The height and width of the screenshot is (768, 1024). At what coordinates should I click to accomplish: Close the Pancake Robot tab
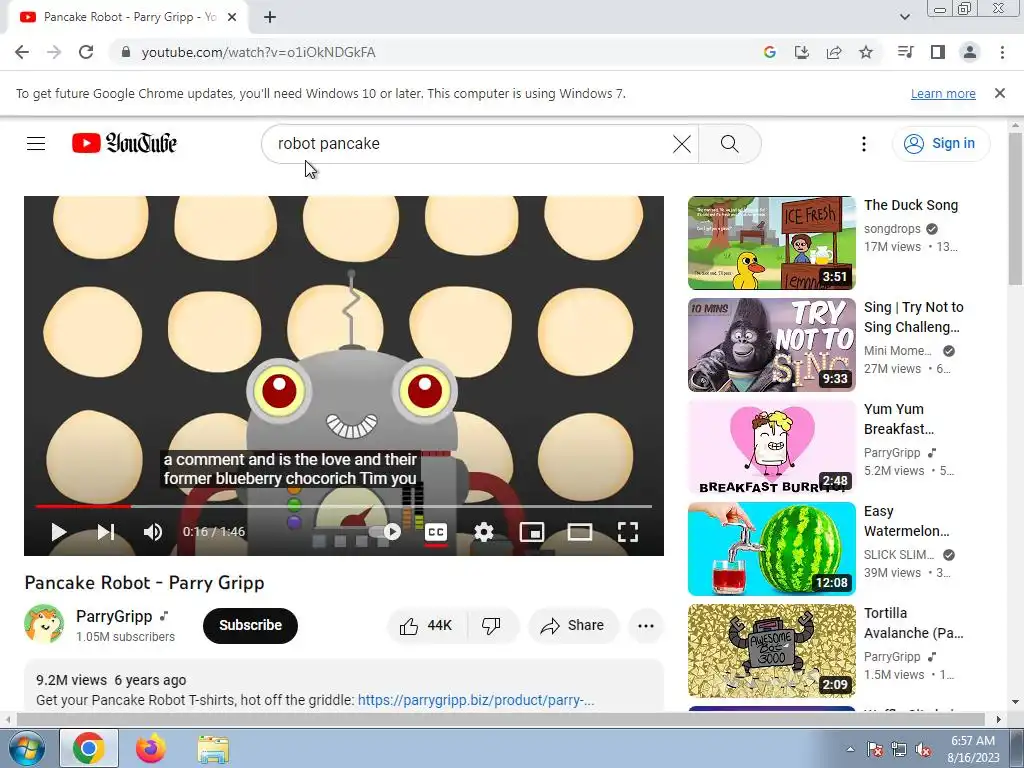click(232, 17)
